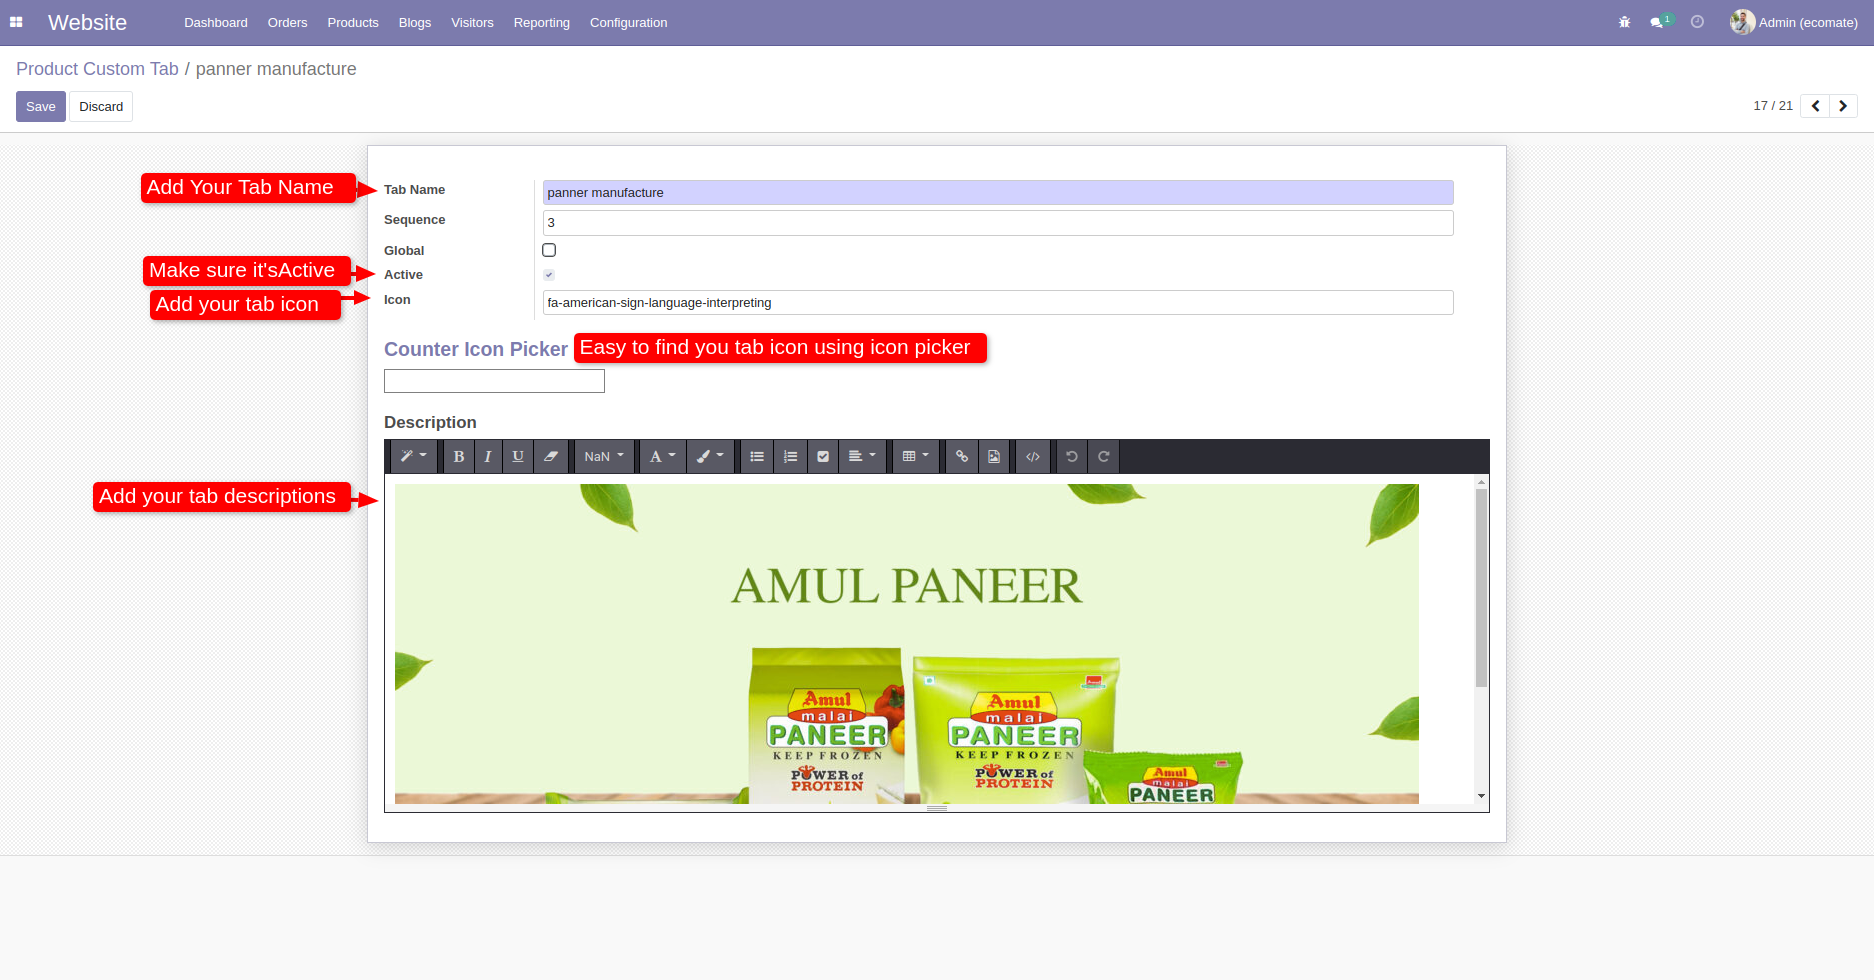Open the magic wand style dropdown
This screenshot has height=980, width=1874.
(414, 457)
